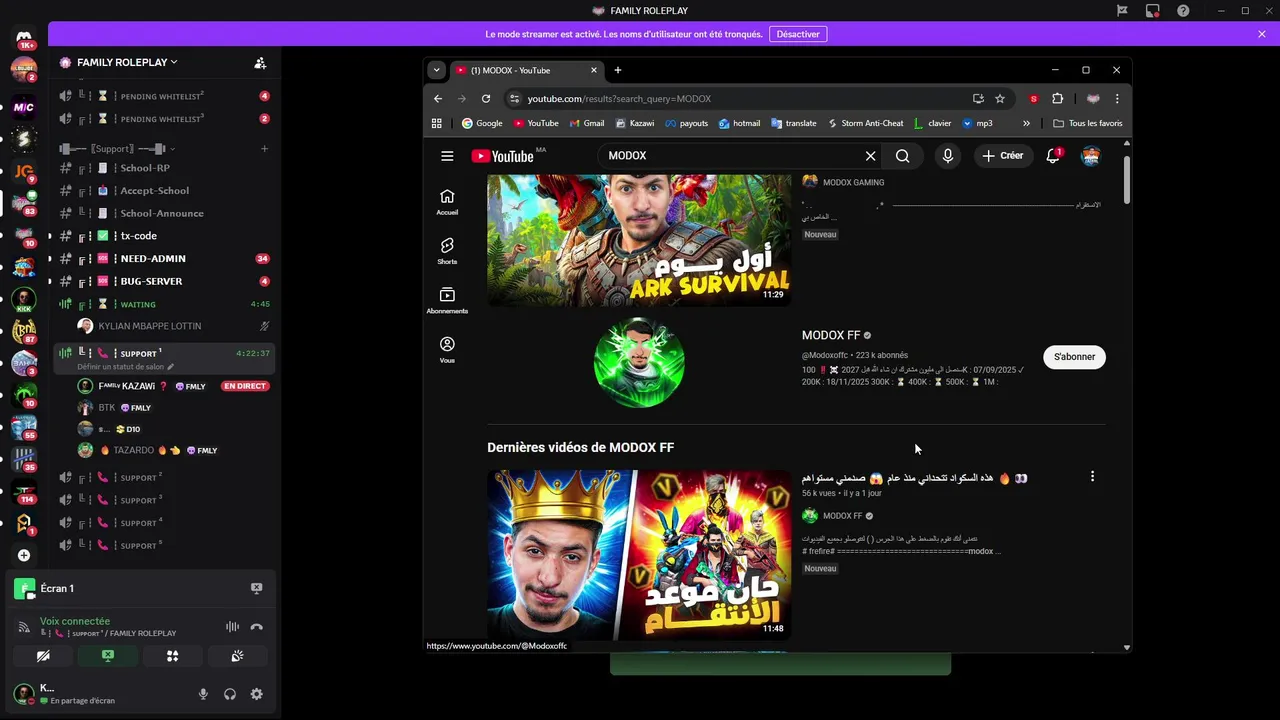This screenshot has height=720, width=1280.
Task: Clear the MODOX search text
Action: (870, 156)
